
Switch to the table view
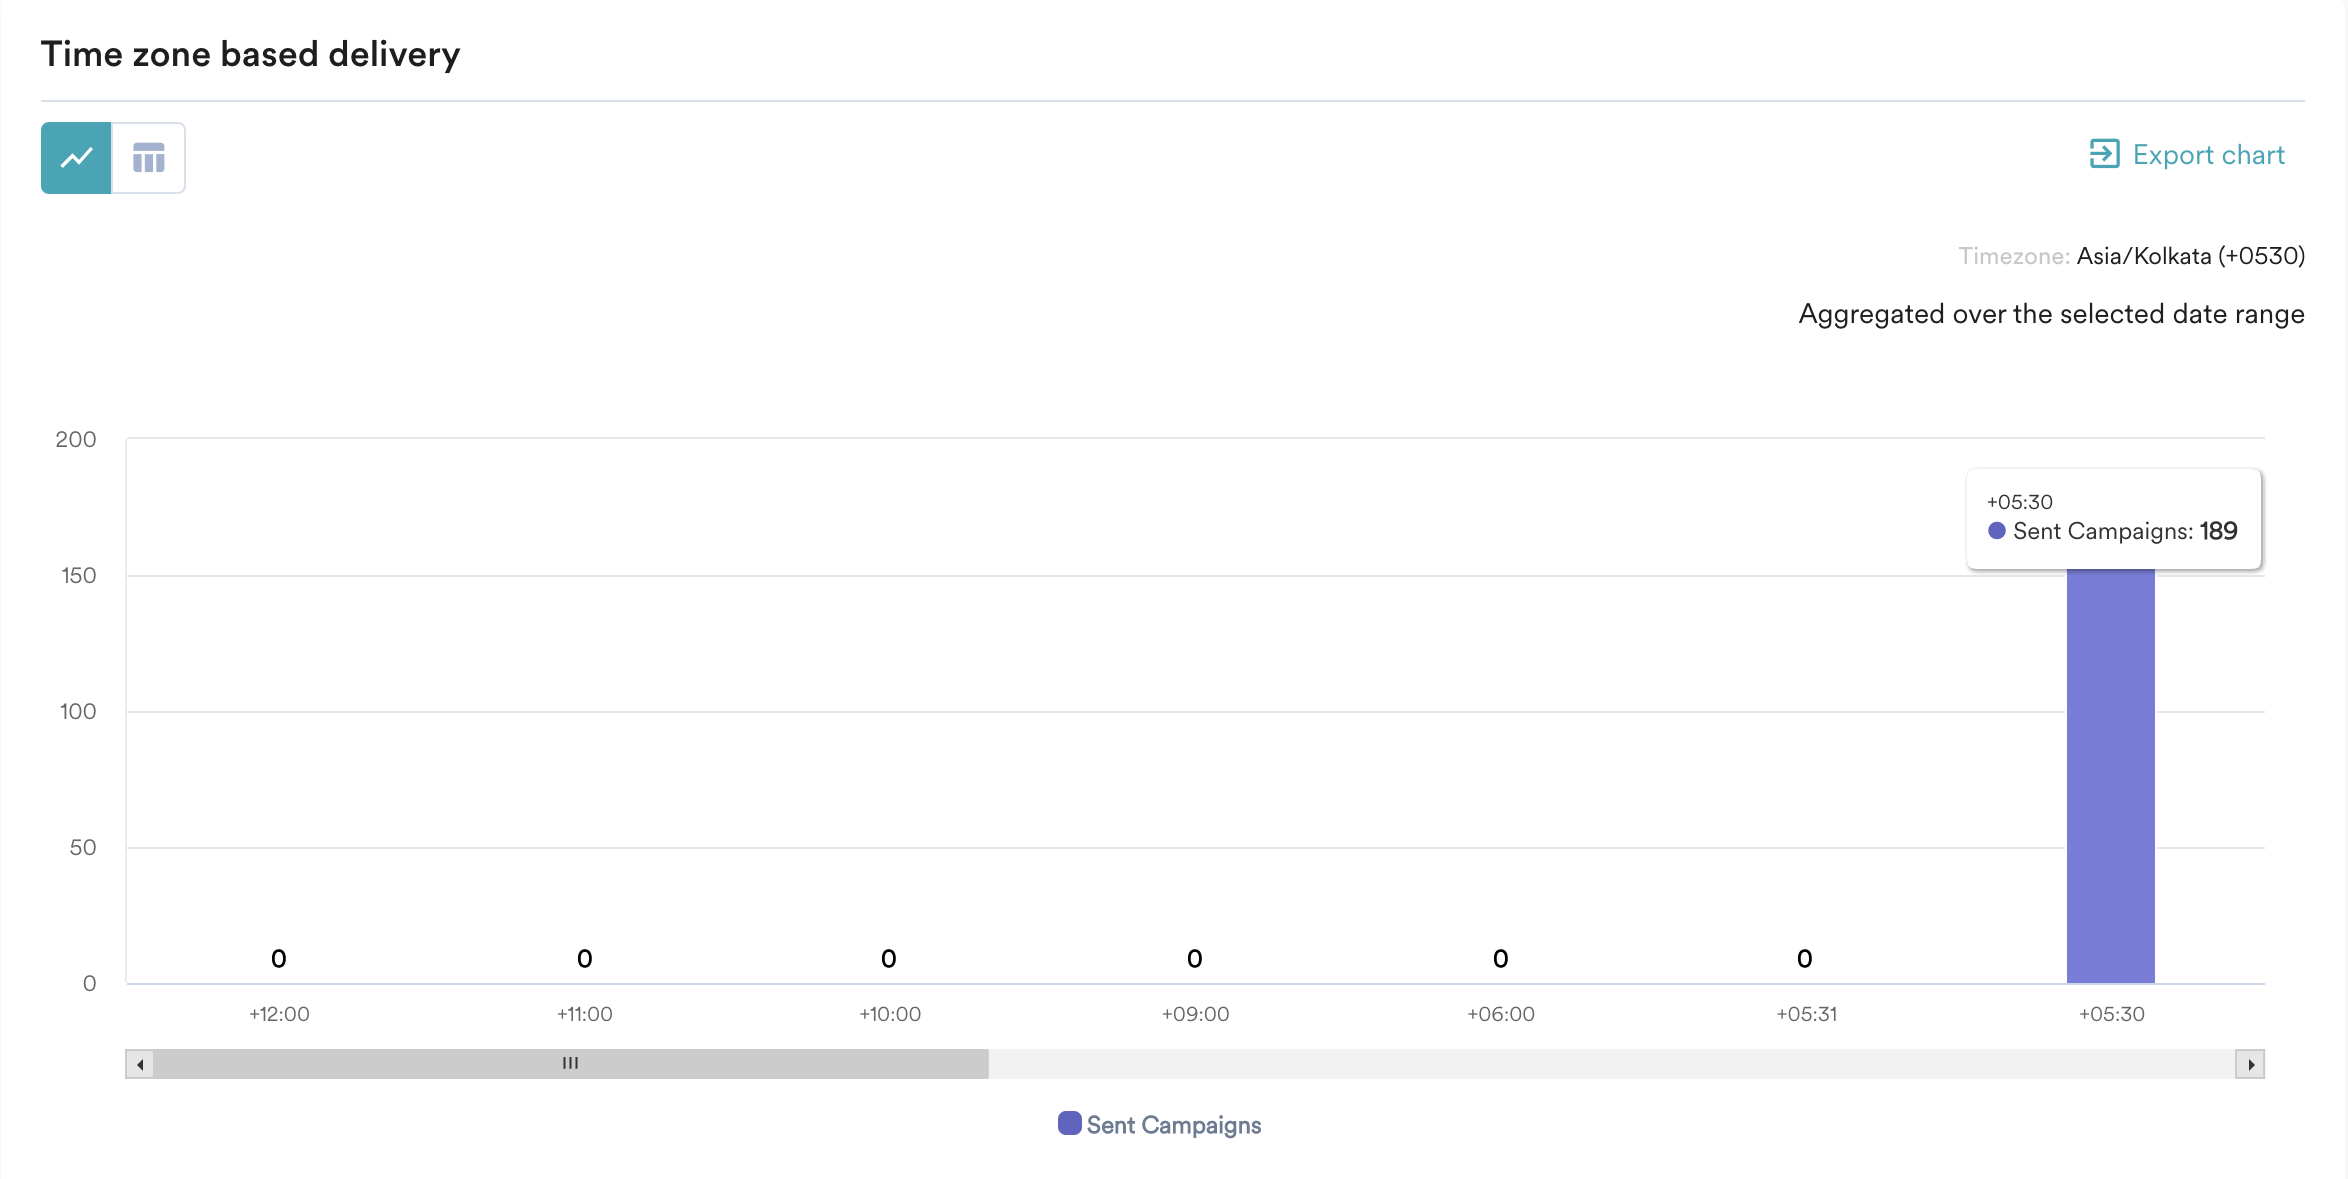pos(149,158)
